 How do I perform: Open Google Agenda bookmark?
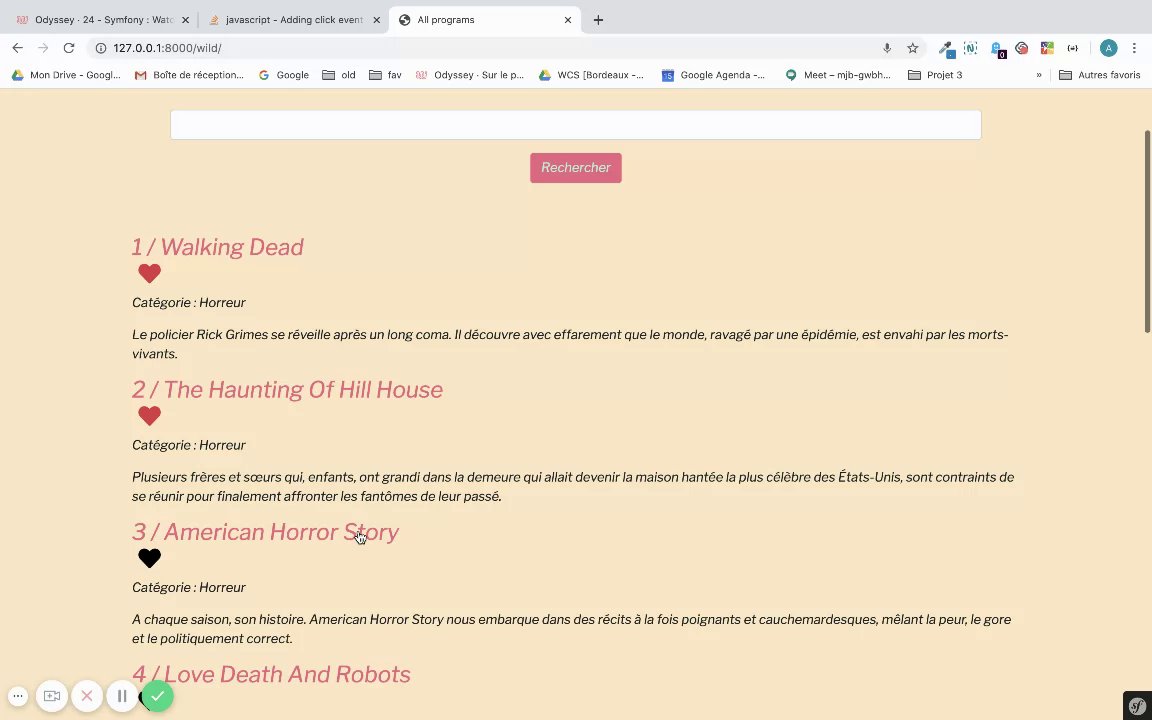(x=713, y=75)
